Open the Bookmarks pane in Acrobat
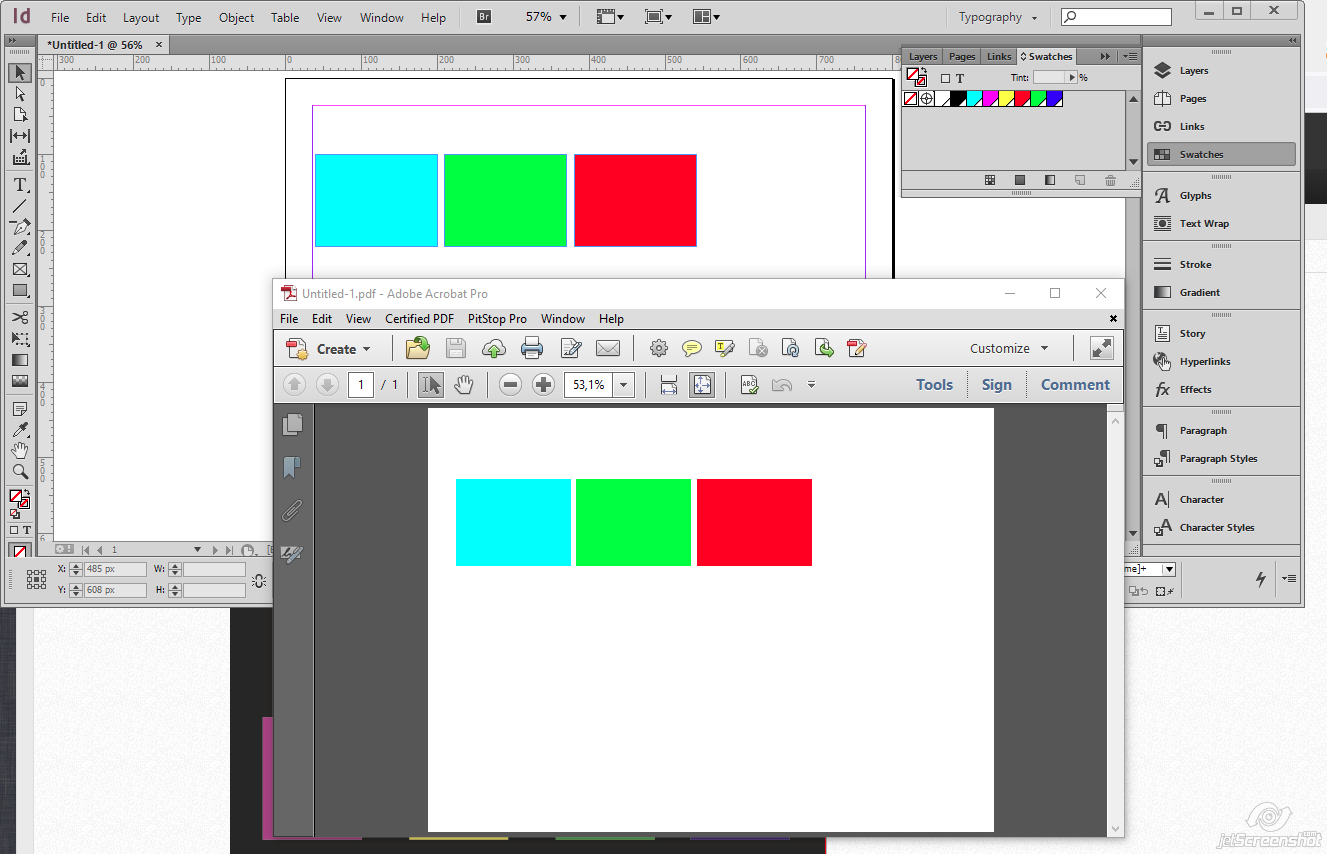This screenshot has height=854, width=1327. click(x=292, y=467)
